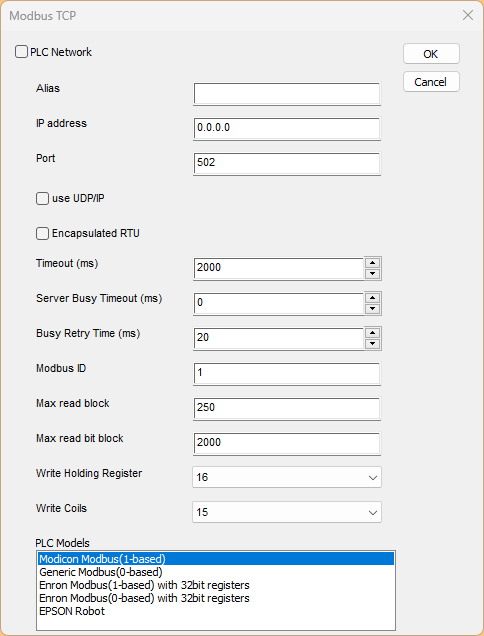Increase Timeout value with up arrow
This screenshot has width=484, height=636.
coord(372,262)
